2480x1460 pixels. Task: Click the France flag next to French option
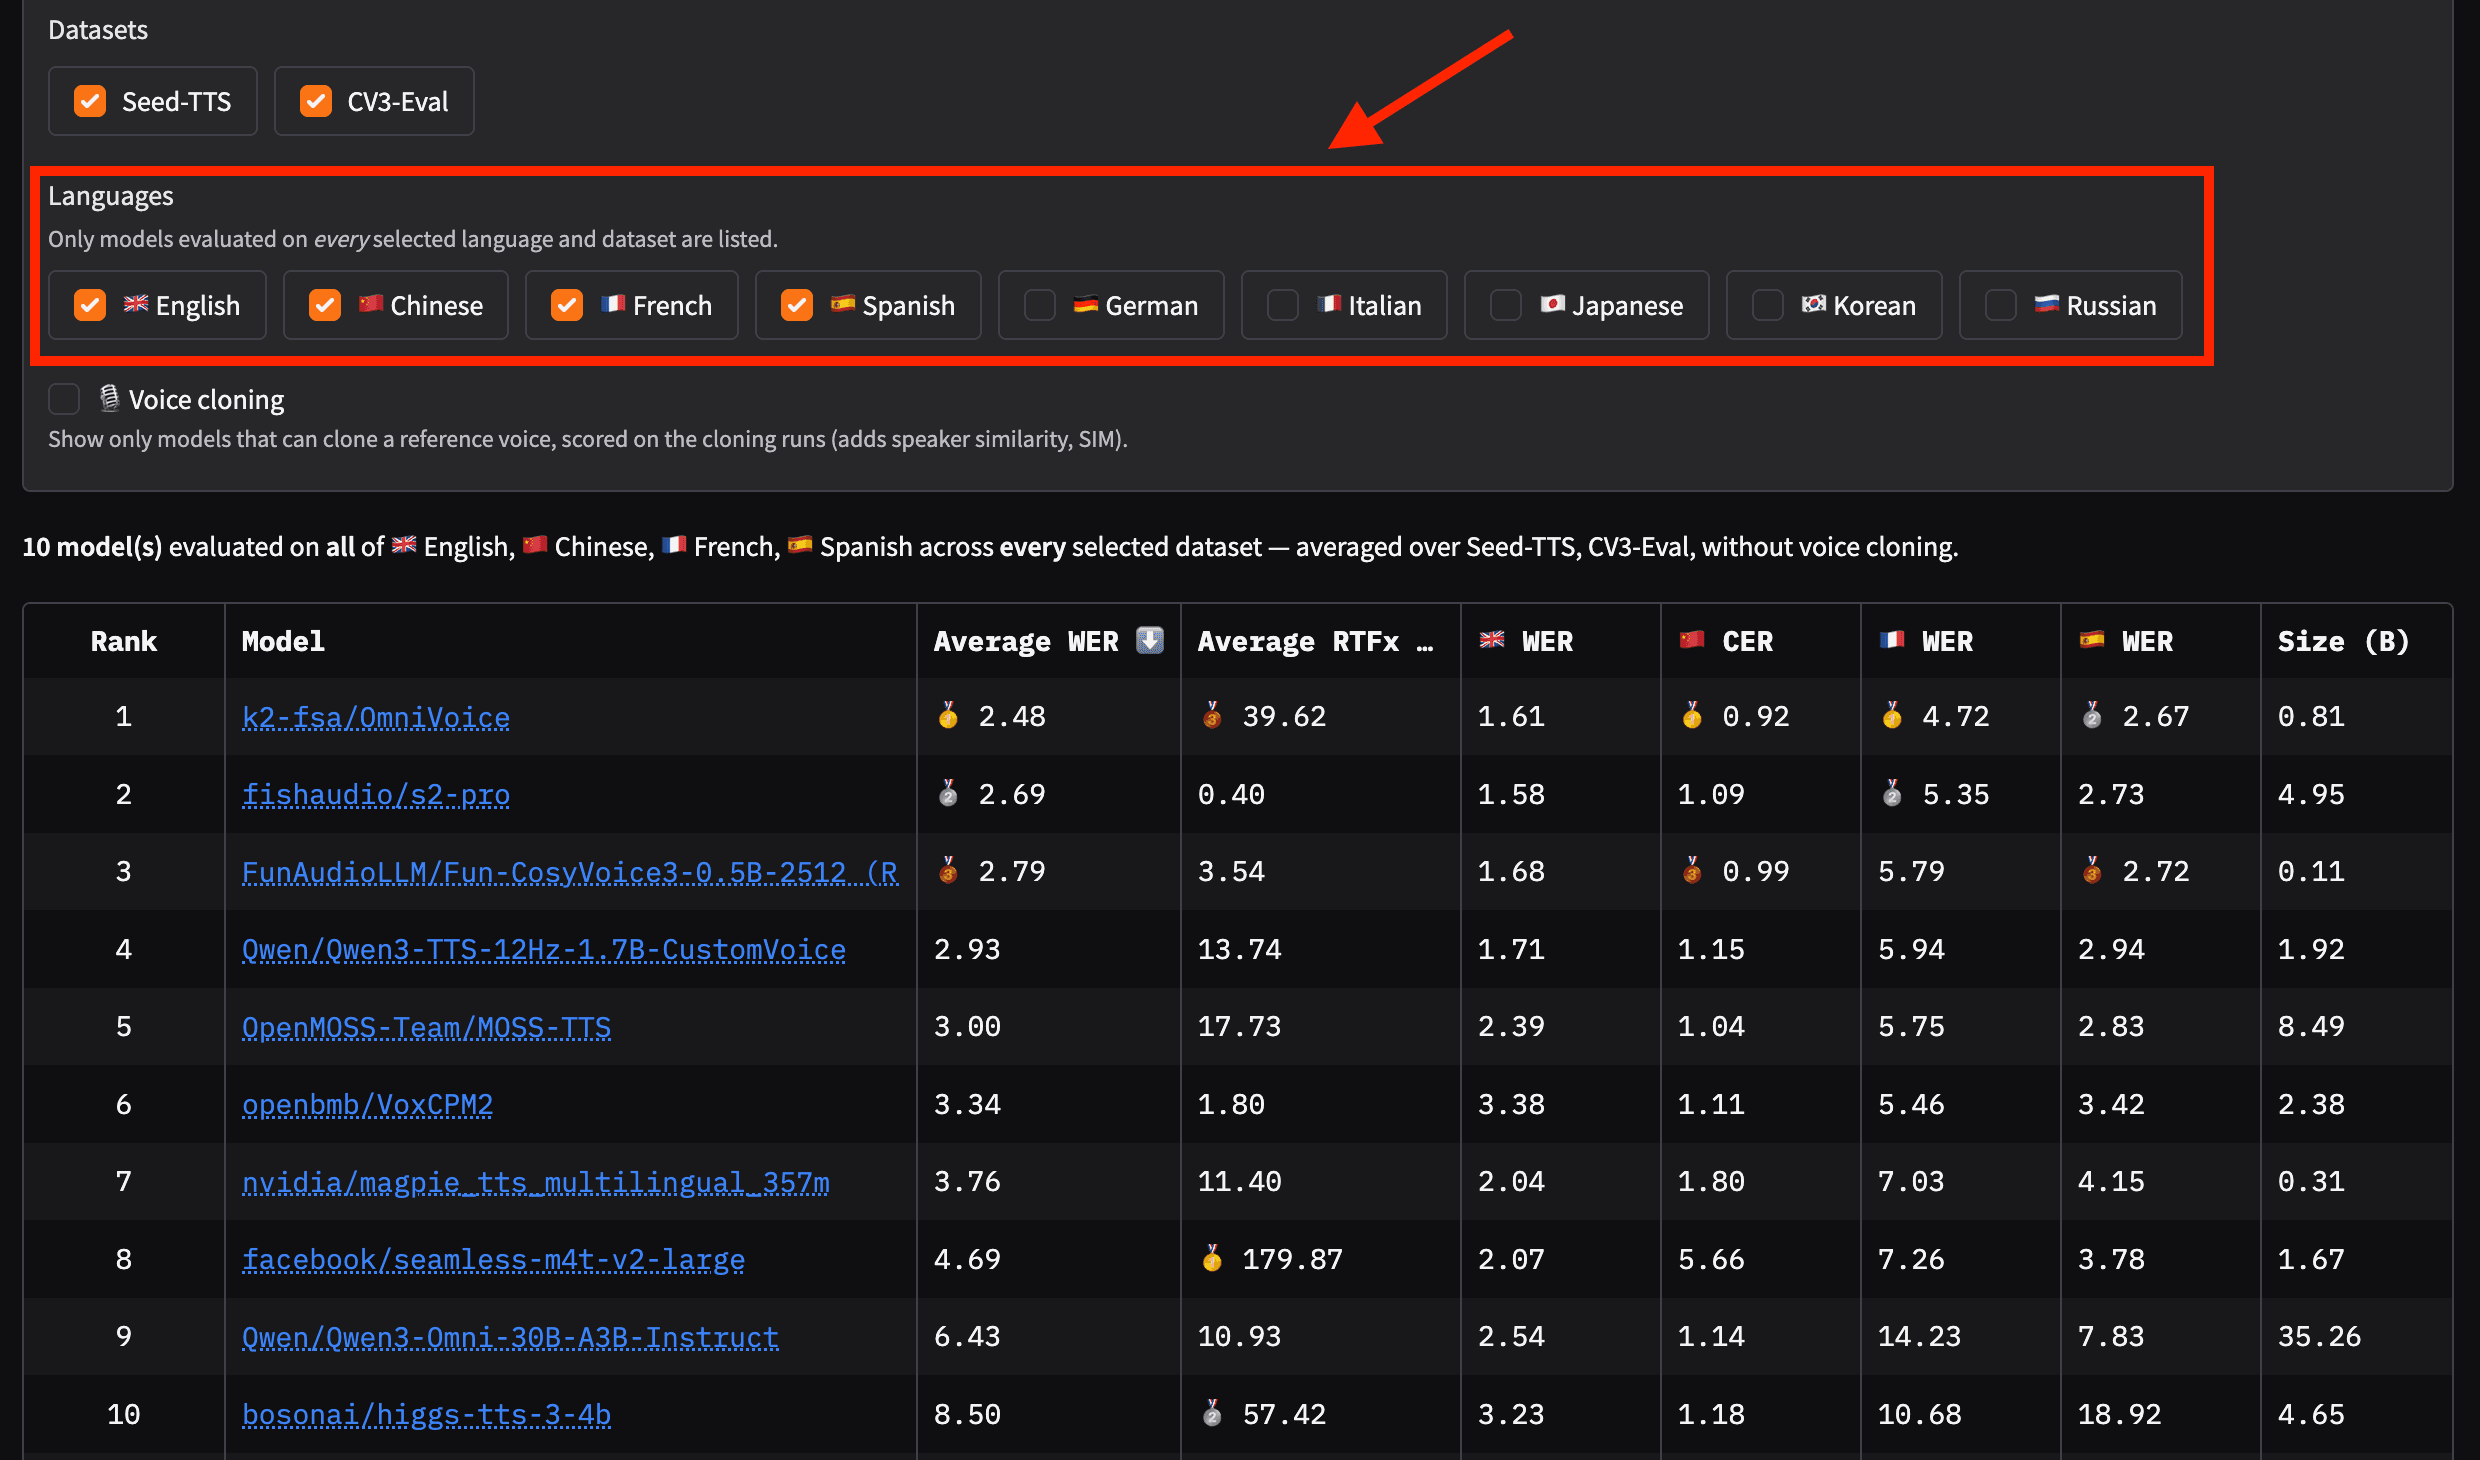613,304
